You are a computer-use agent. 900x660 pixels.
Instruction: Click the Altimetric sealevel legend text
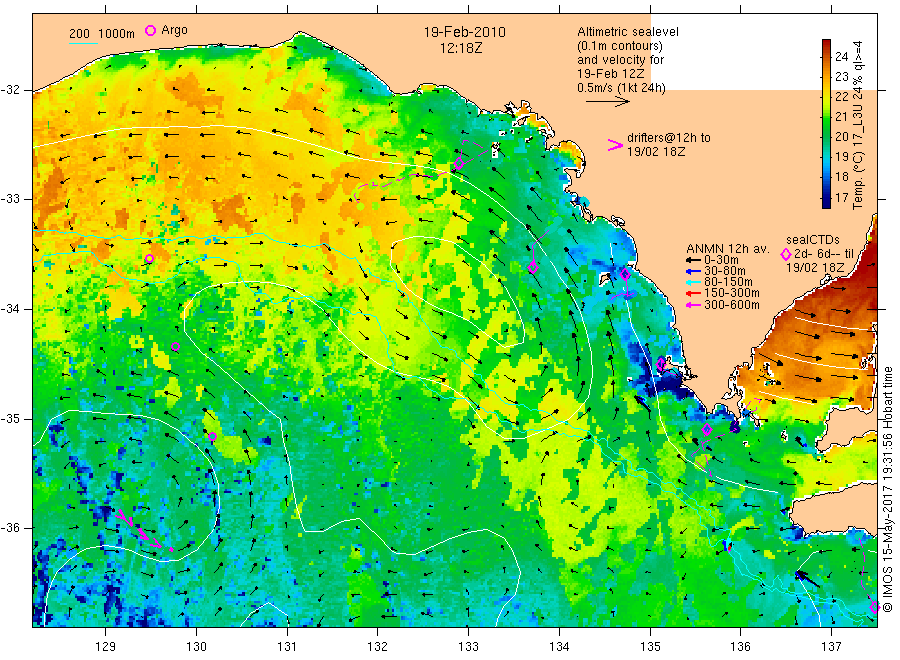627,32
